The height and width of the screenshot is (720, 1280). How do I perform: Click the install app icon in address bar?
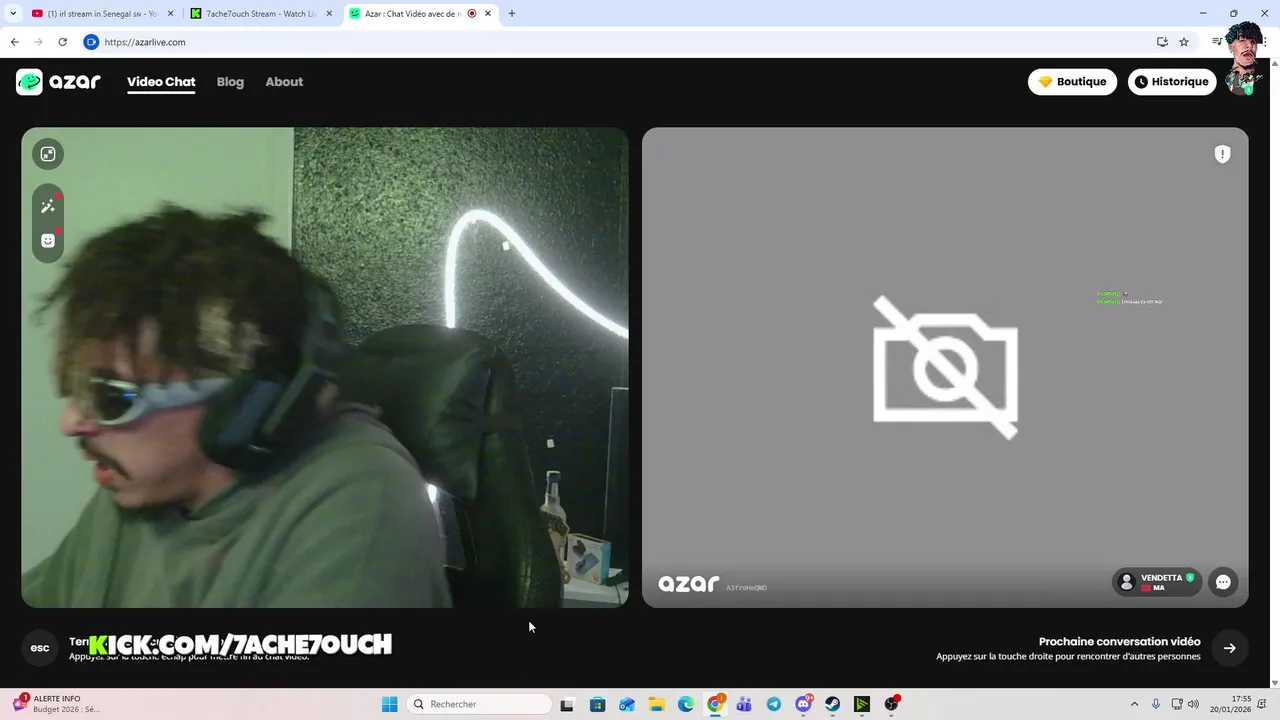pyautogui.click(x=1162, y=42)
